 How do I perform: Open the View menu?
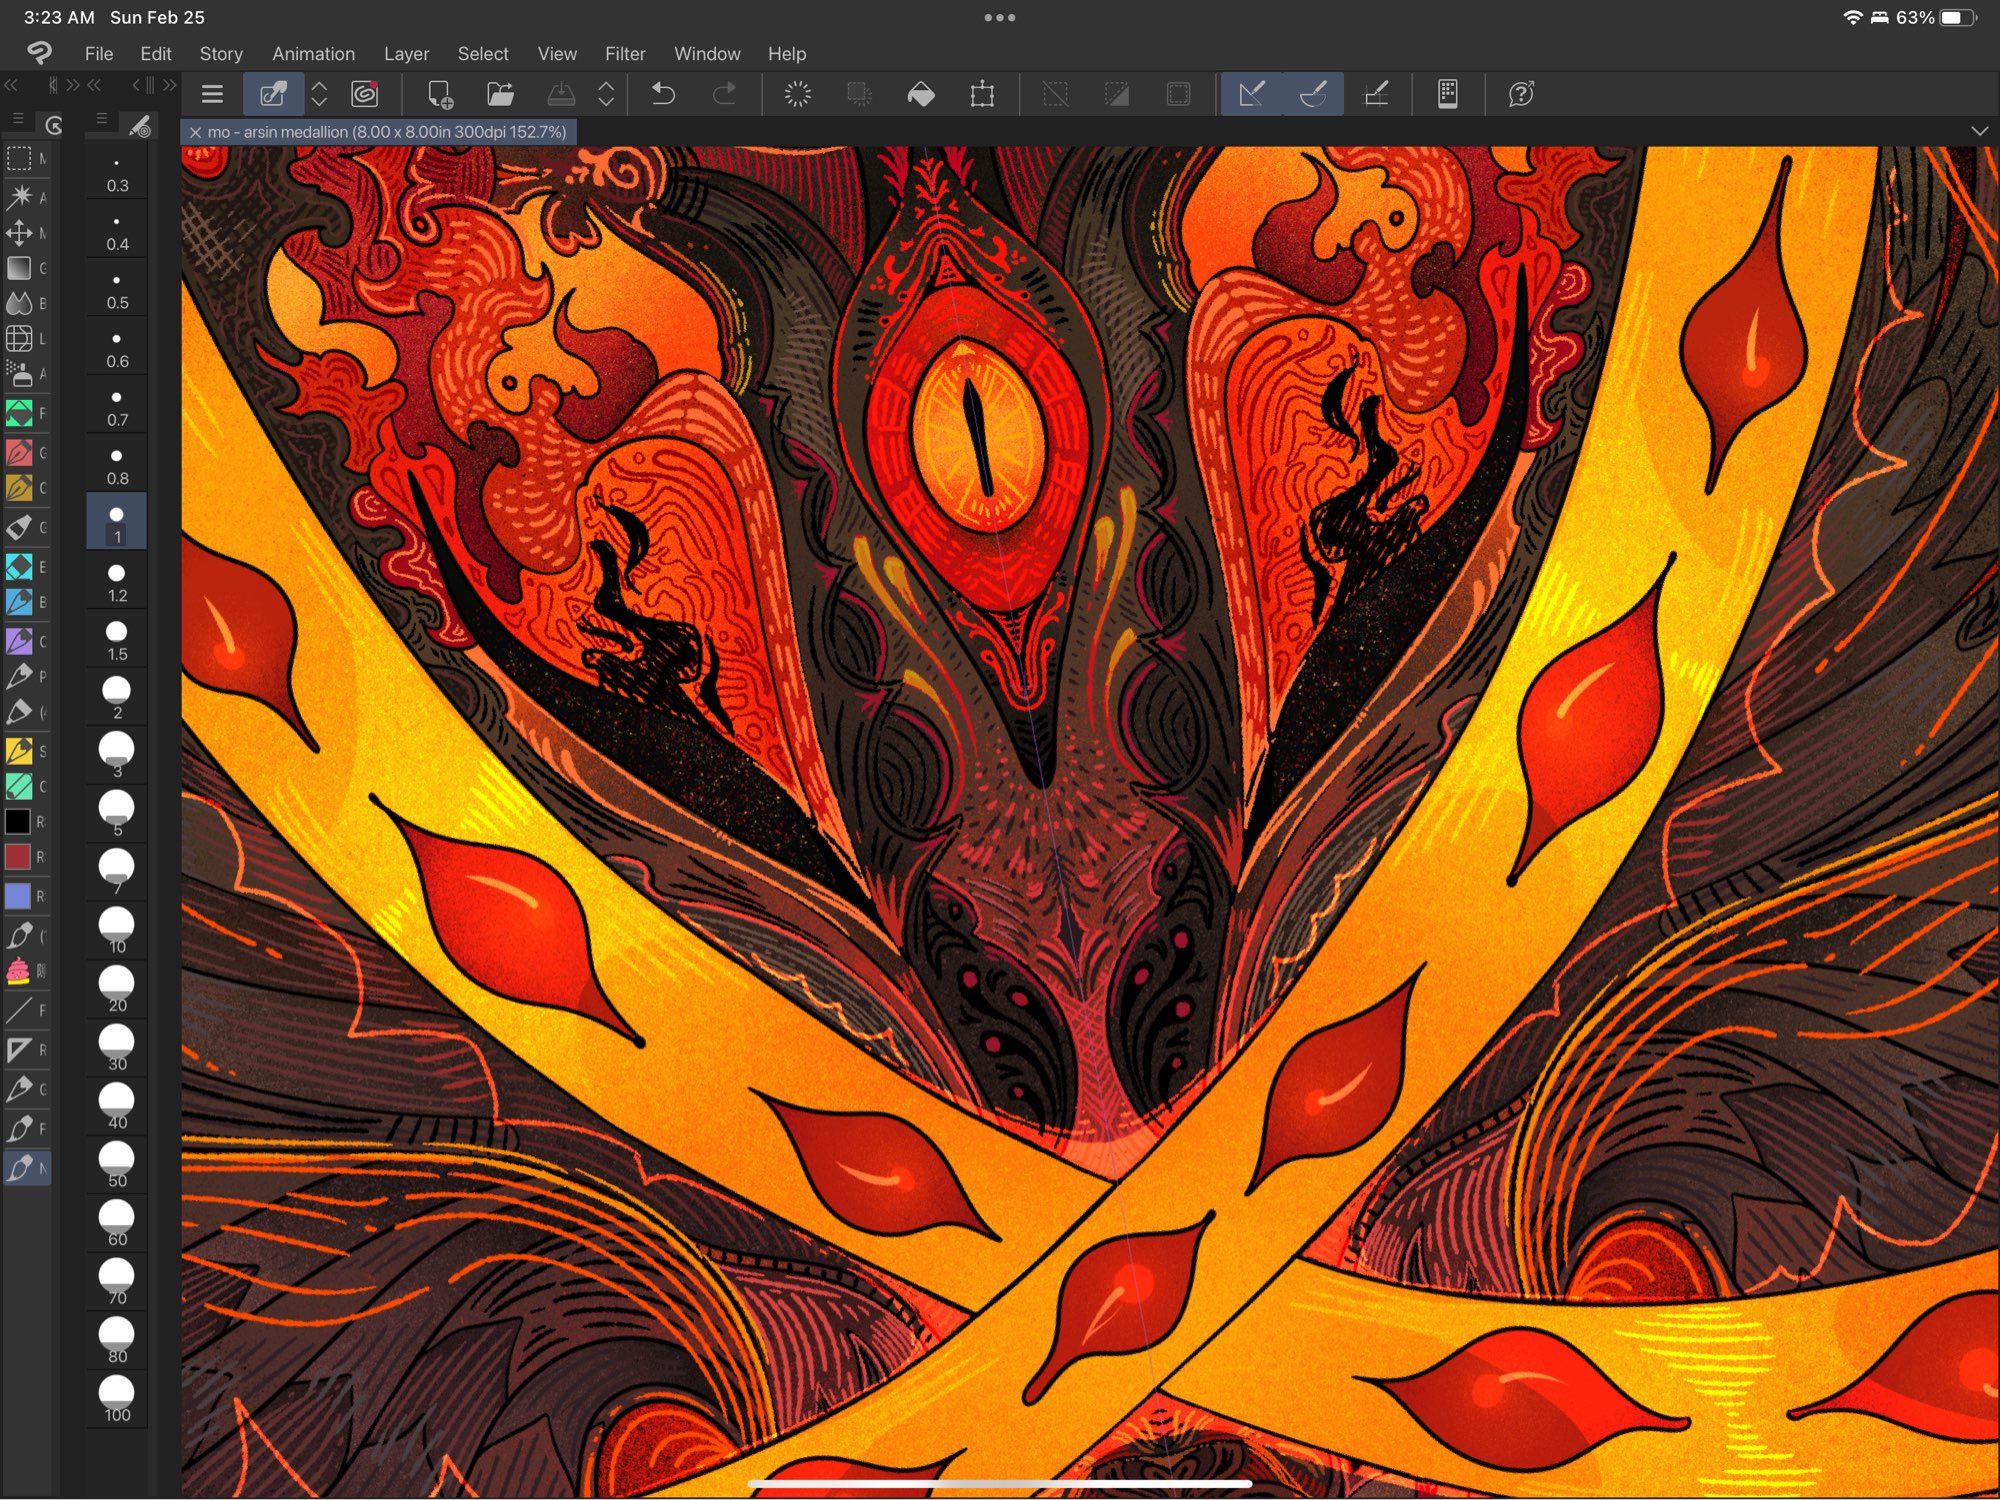tap(557, 54)
